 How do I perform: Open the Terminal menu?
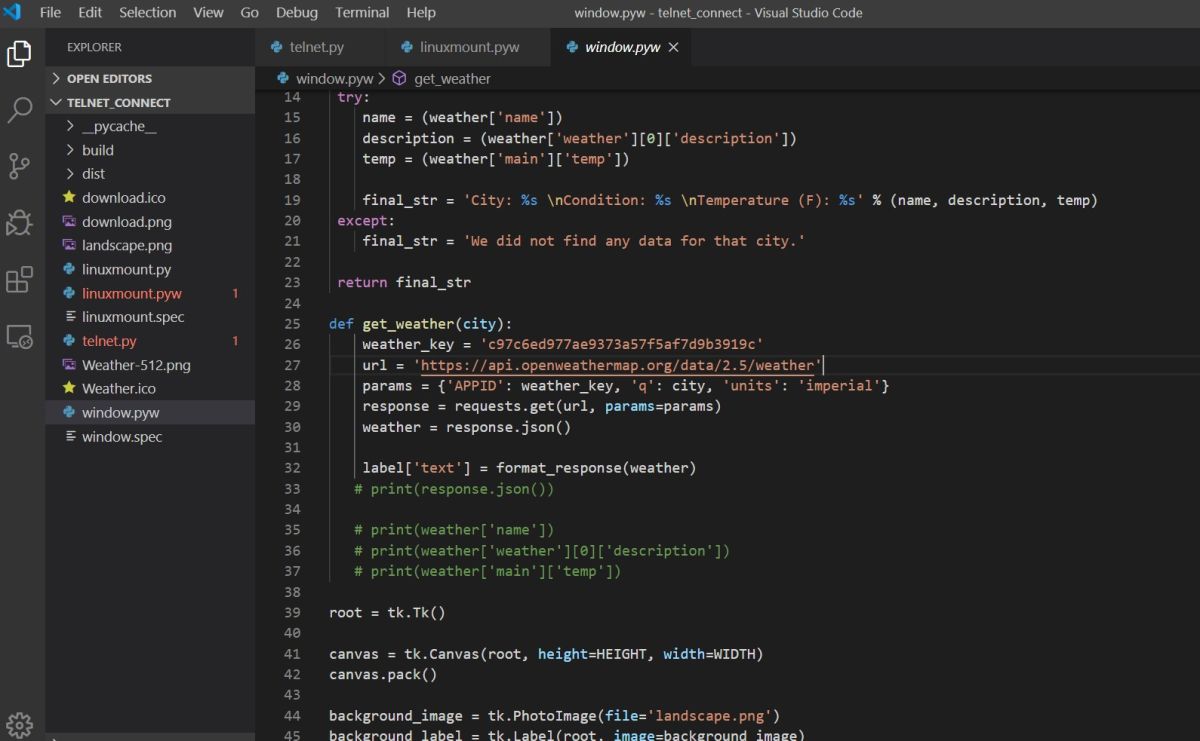point(362,13)
